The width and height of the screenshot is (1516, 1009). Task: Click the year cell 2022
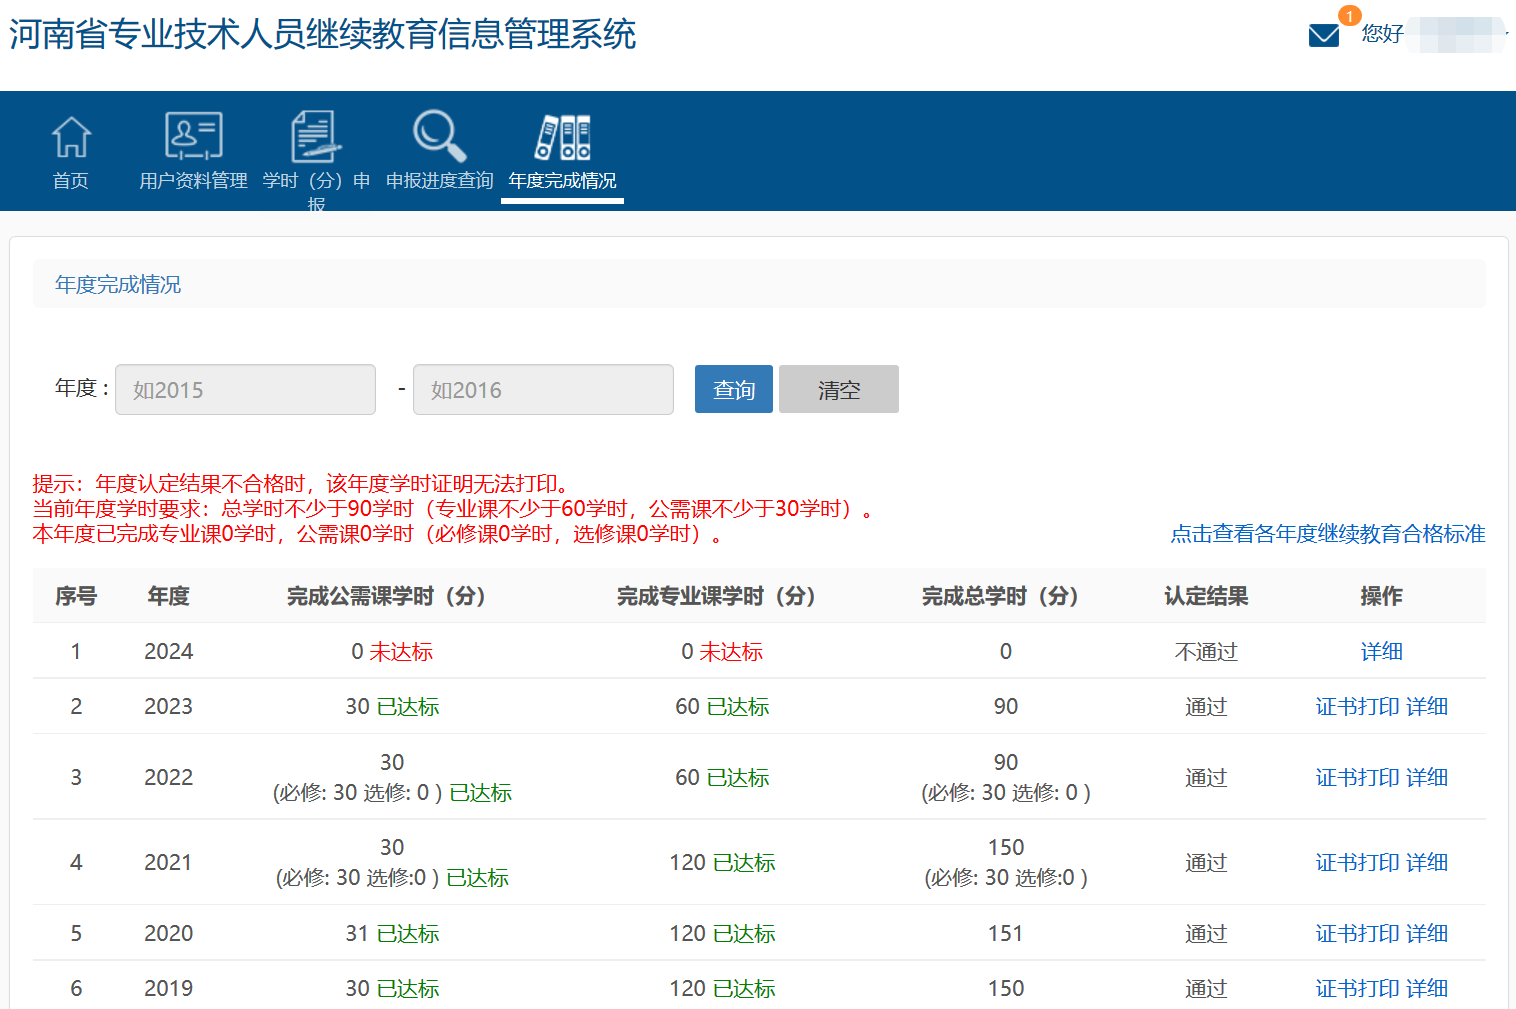pos(168,778)
